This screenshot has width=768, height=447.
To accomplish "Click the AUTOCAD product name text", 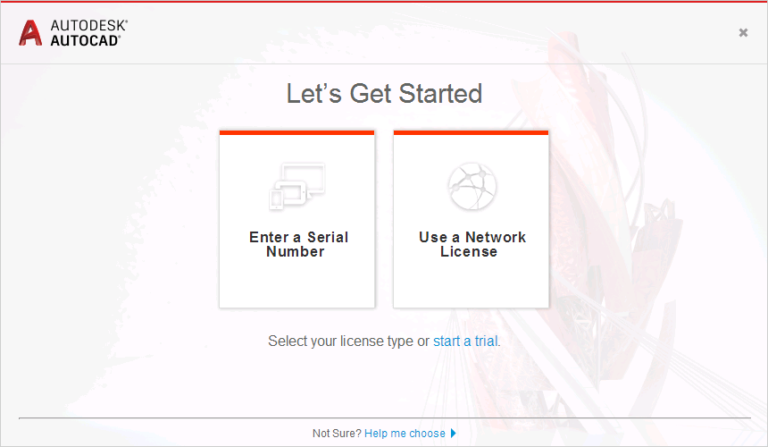I will click(x=85, y=40).
